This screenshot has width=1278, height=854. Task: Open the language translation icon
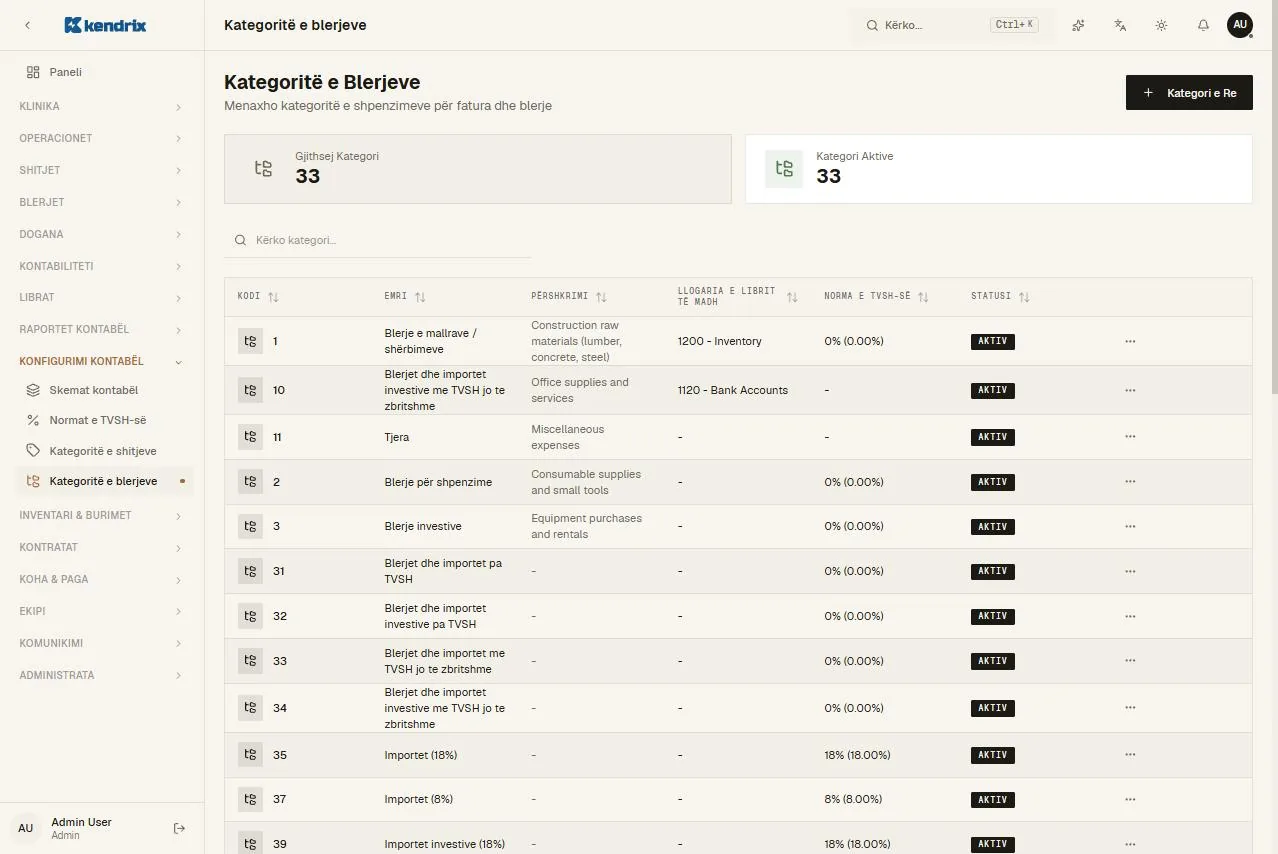(x=1120, y=25)
